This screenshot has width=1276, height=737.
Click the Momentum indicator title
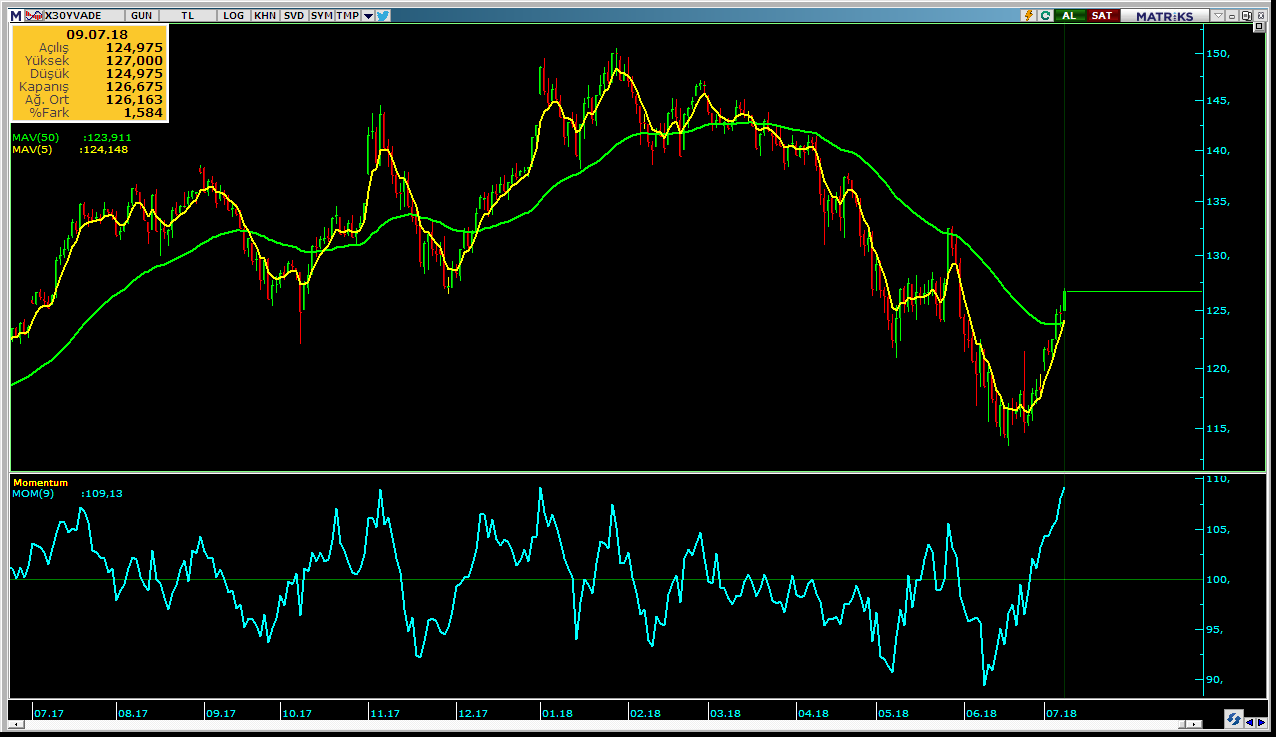click(40, 483)
